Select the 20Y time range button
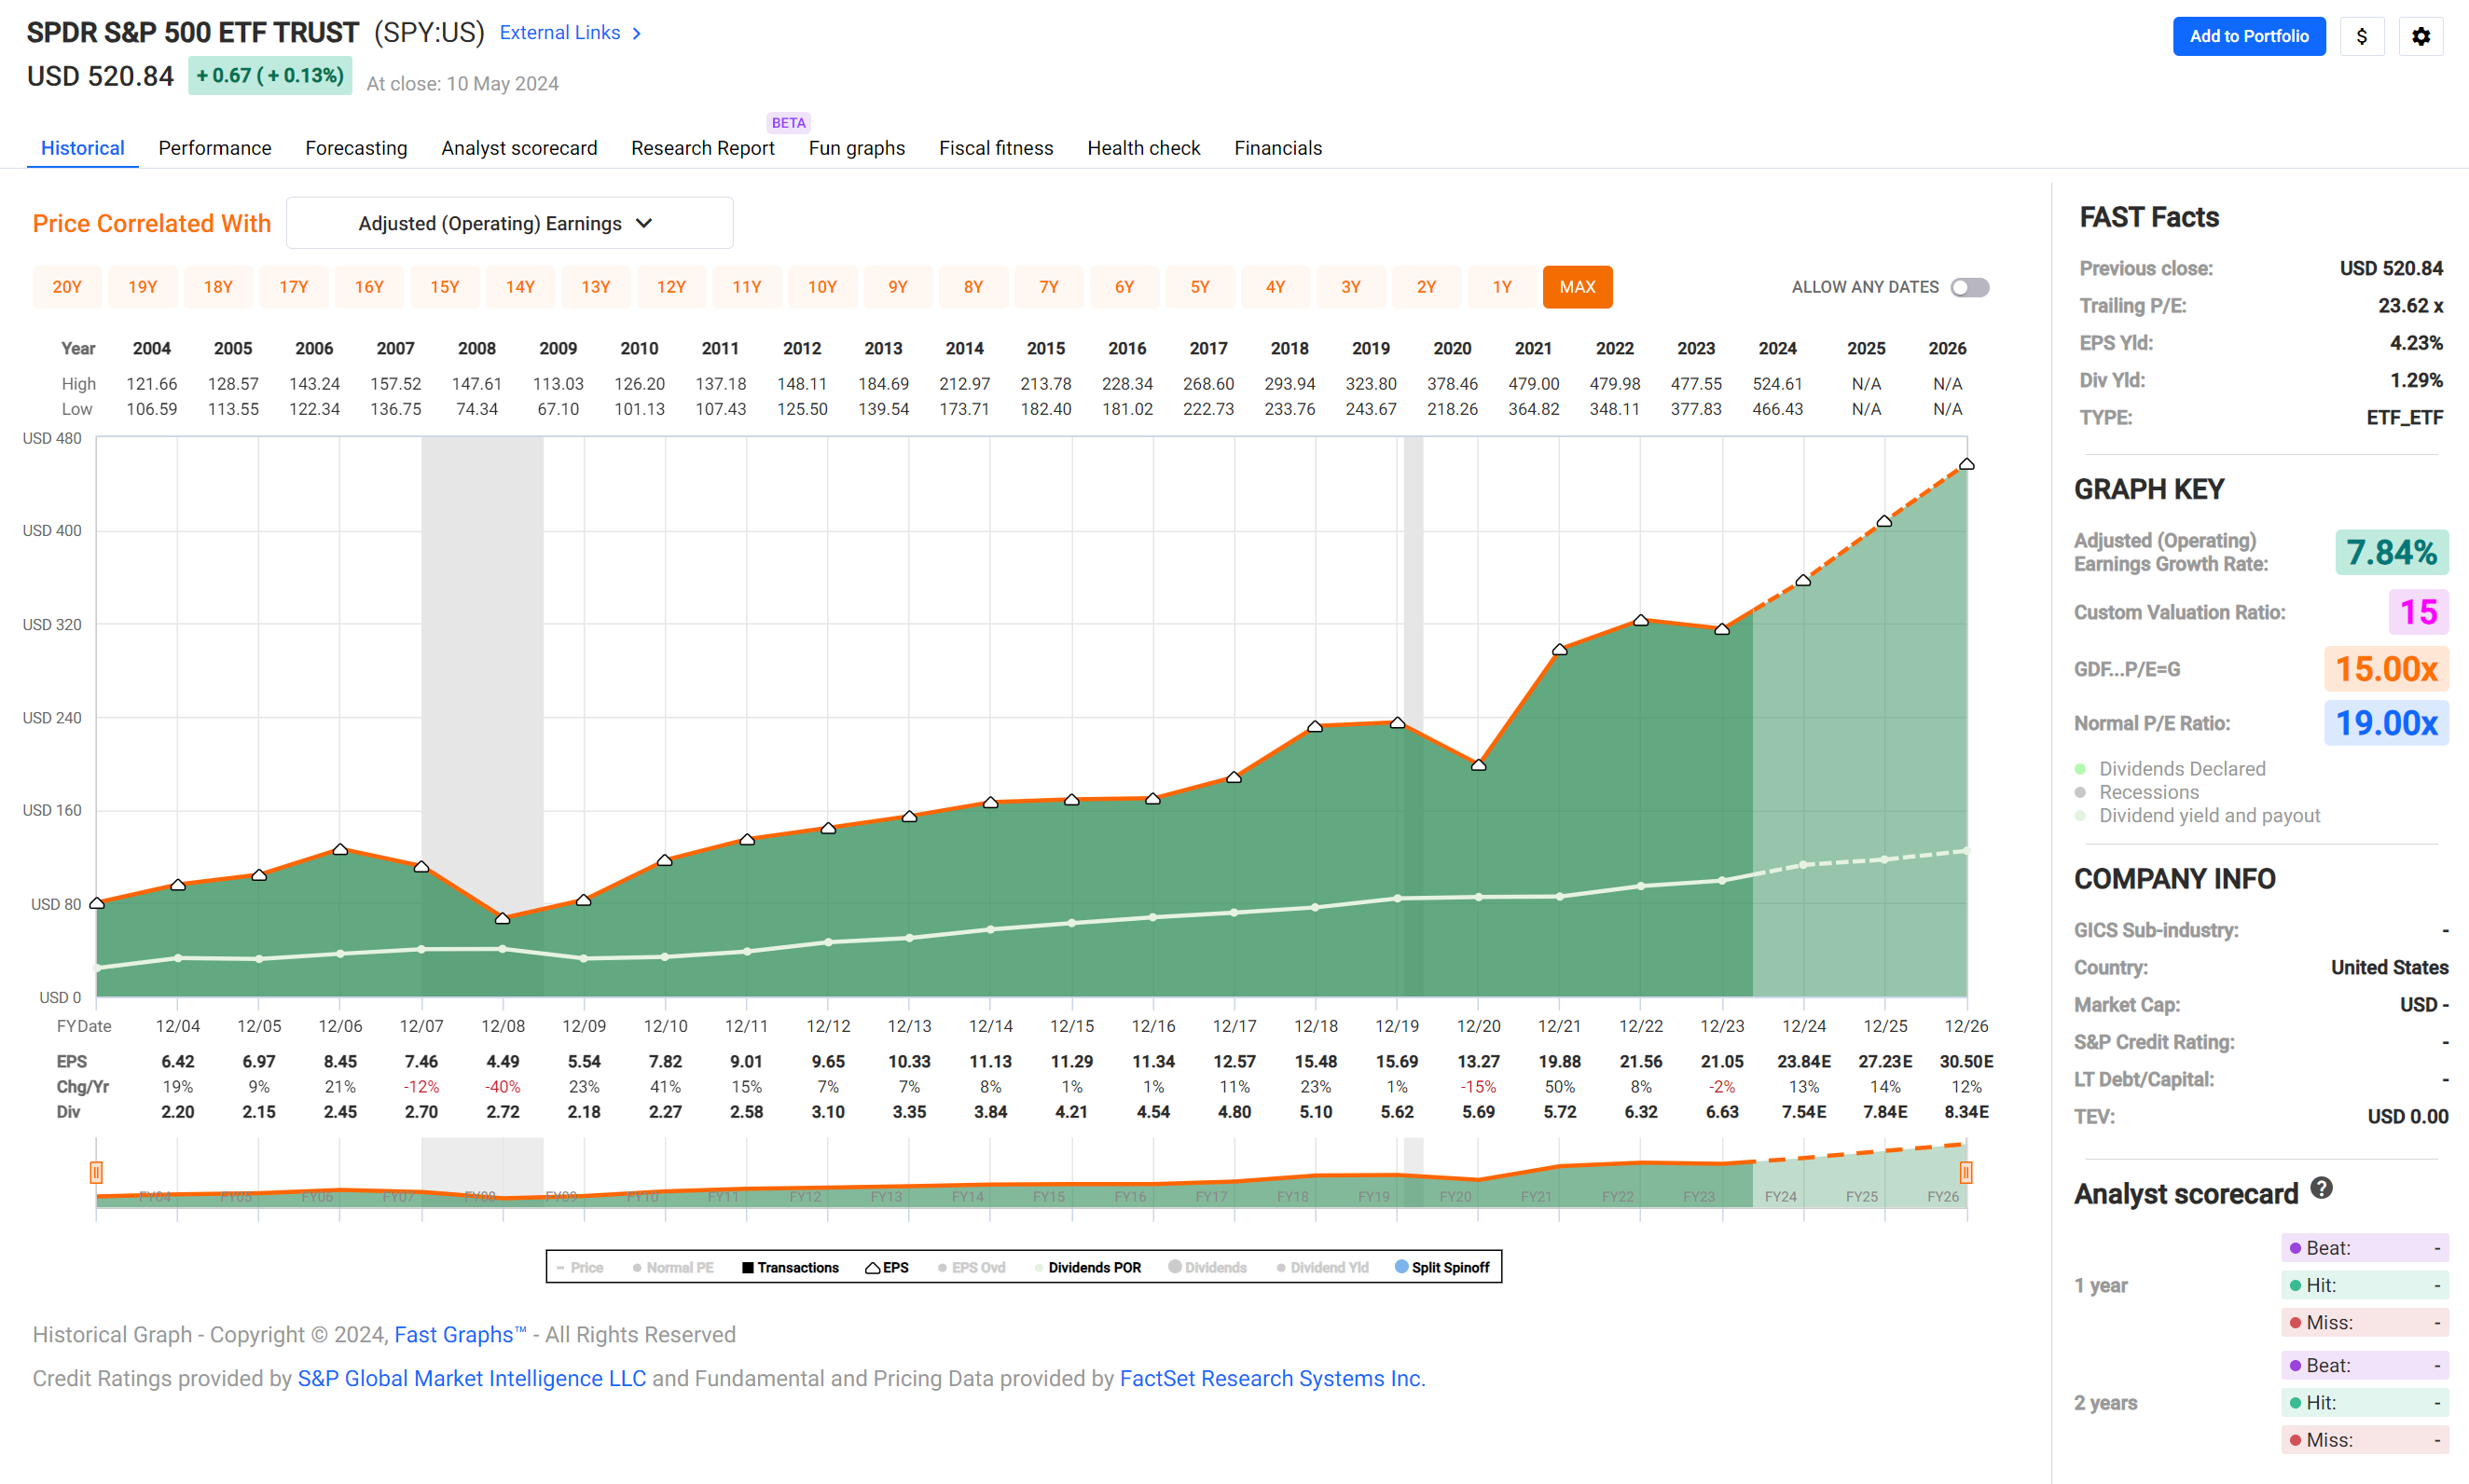This screenshot has width=2469, height=1484. (x=67, y=287)
